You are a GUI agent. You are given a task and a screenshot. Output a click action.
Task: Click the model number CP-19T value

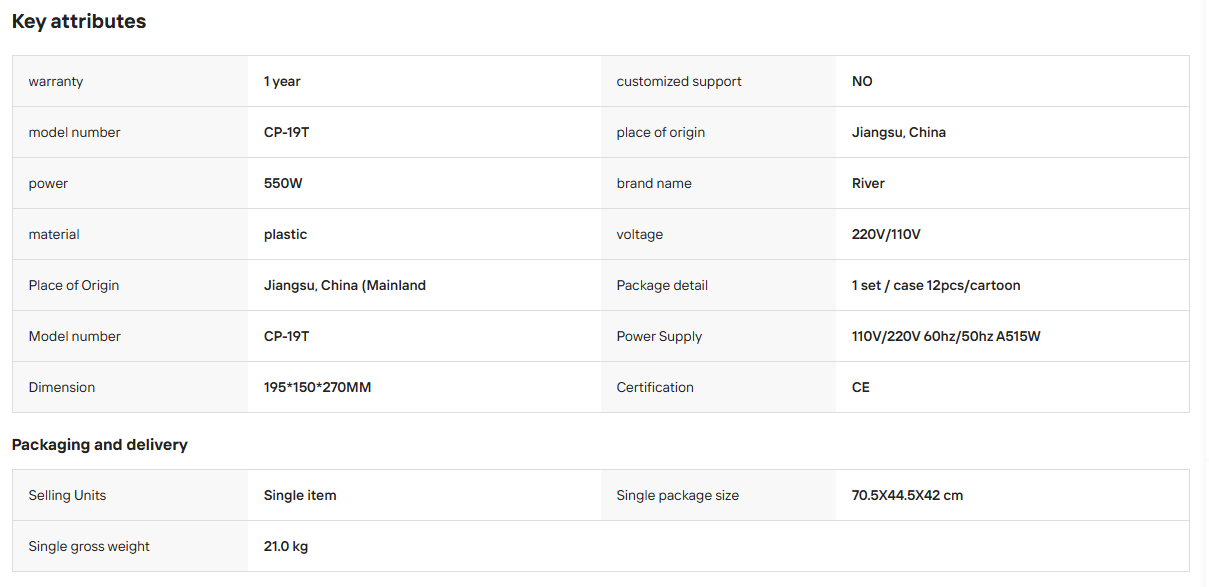point(286,132)
